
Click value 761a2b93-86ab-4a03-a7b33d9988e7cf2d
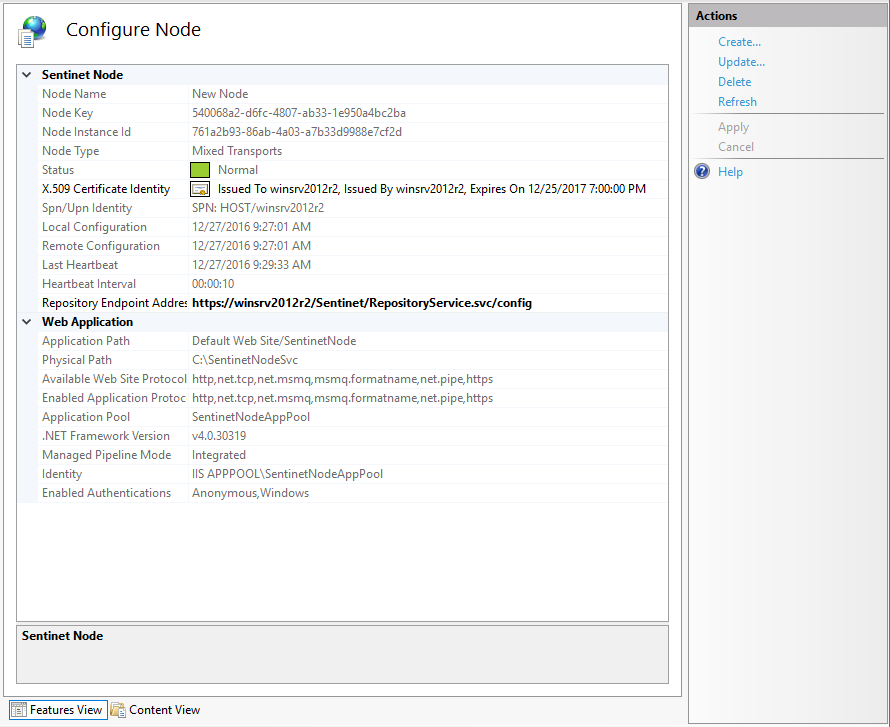coord(297,132)
